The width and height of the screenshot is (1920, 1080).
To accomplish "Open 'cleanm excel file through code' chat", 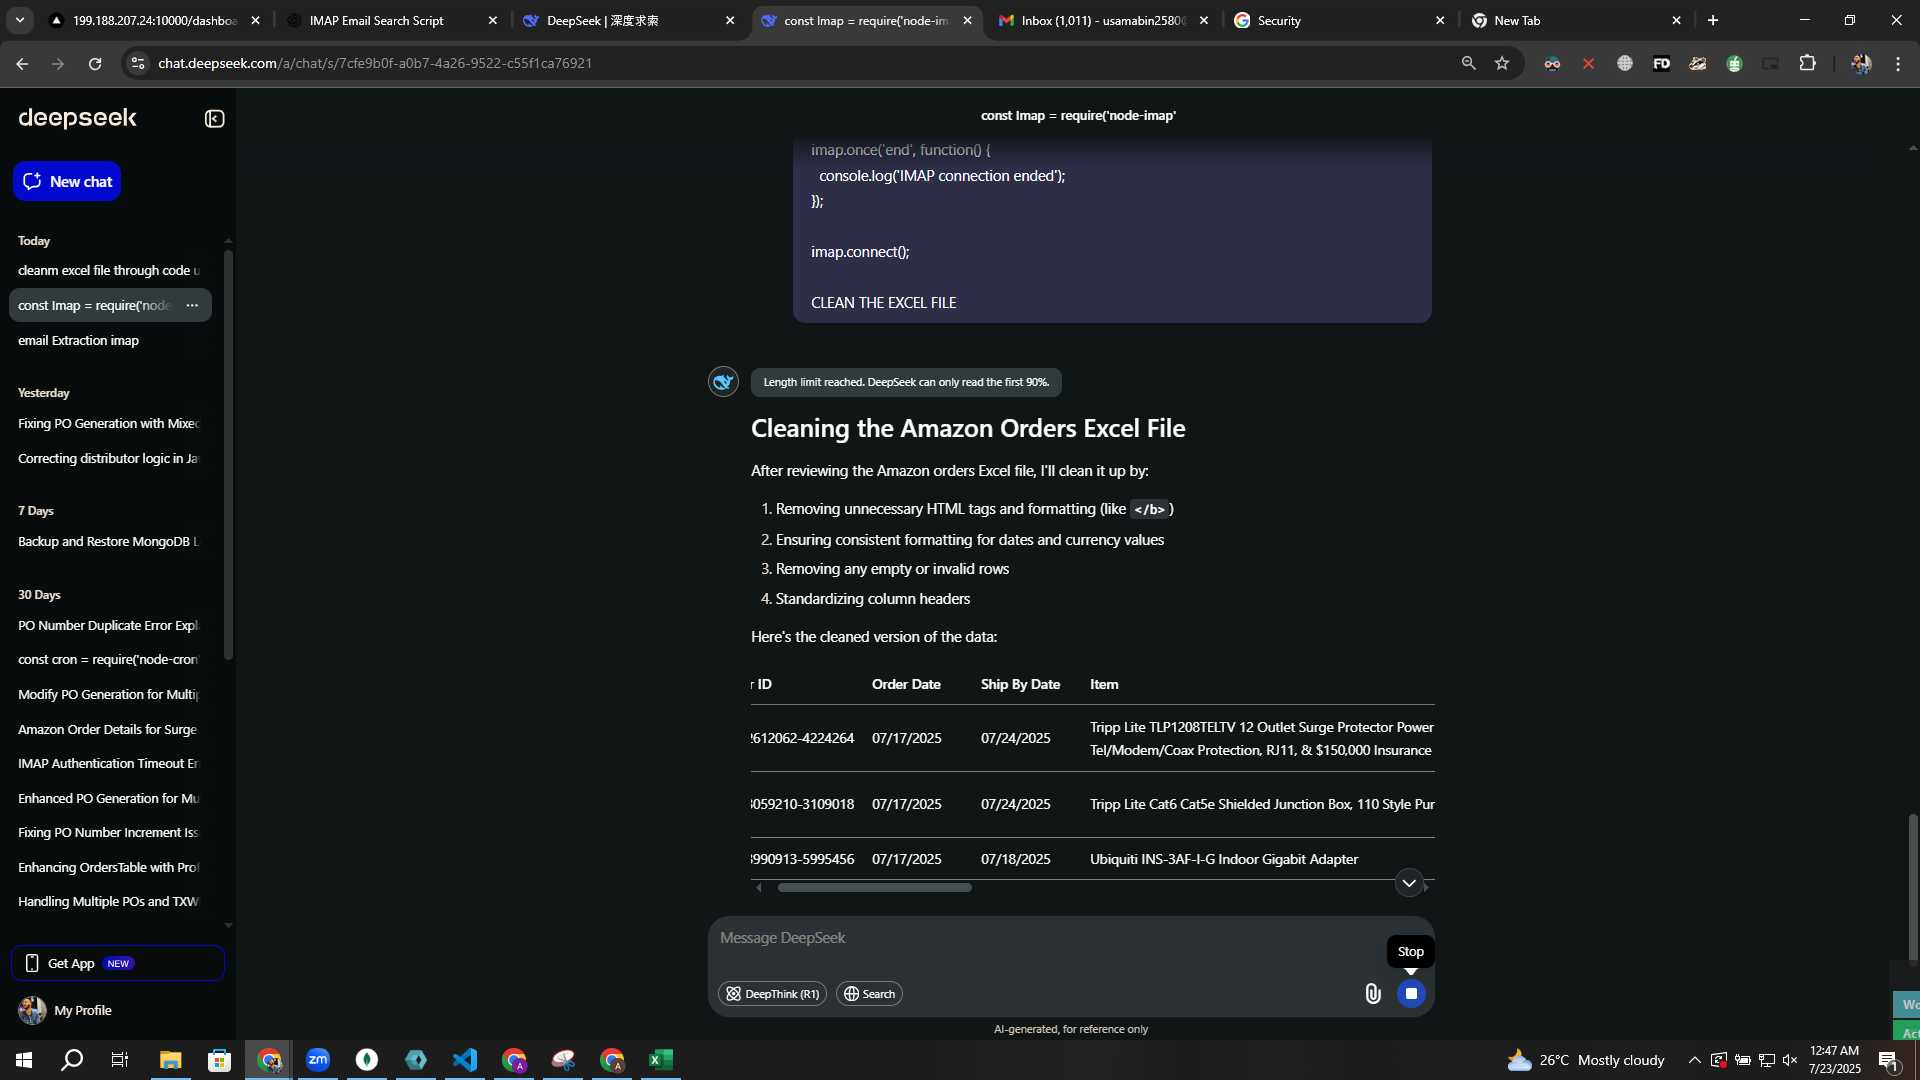I will coord(109,270).
